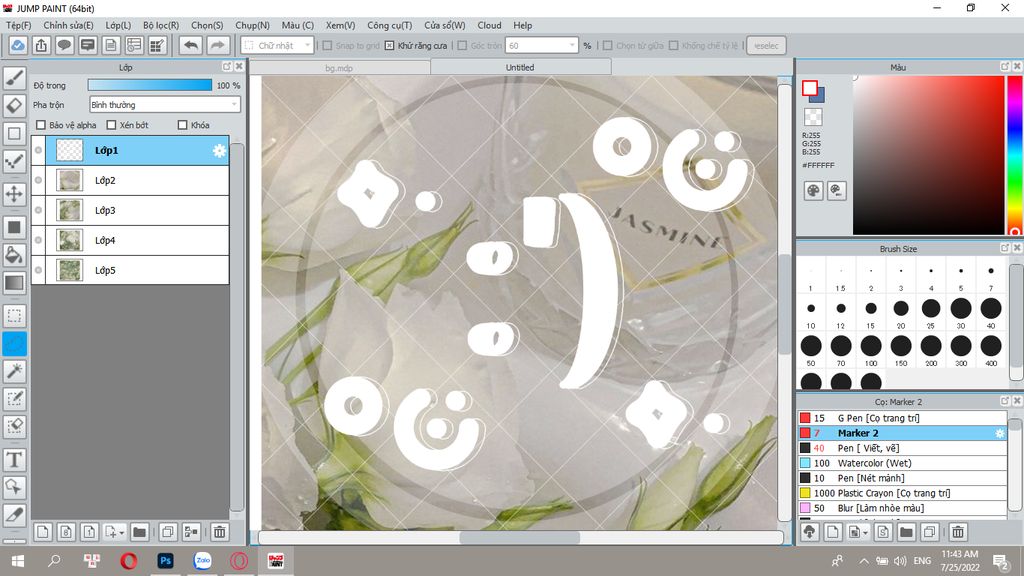Open Marker 2 brush settings gear
Screen dimensions: 1024x576
999,433
